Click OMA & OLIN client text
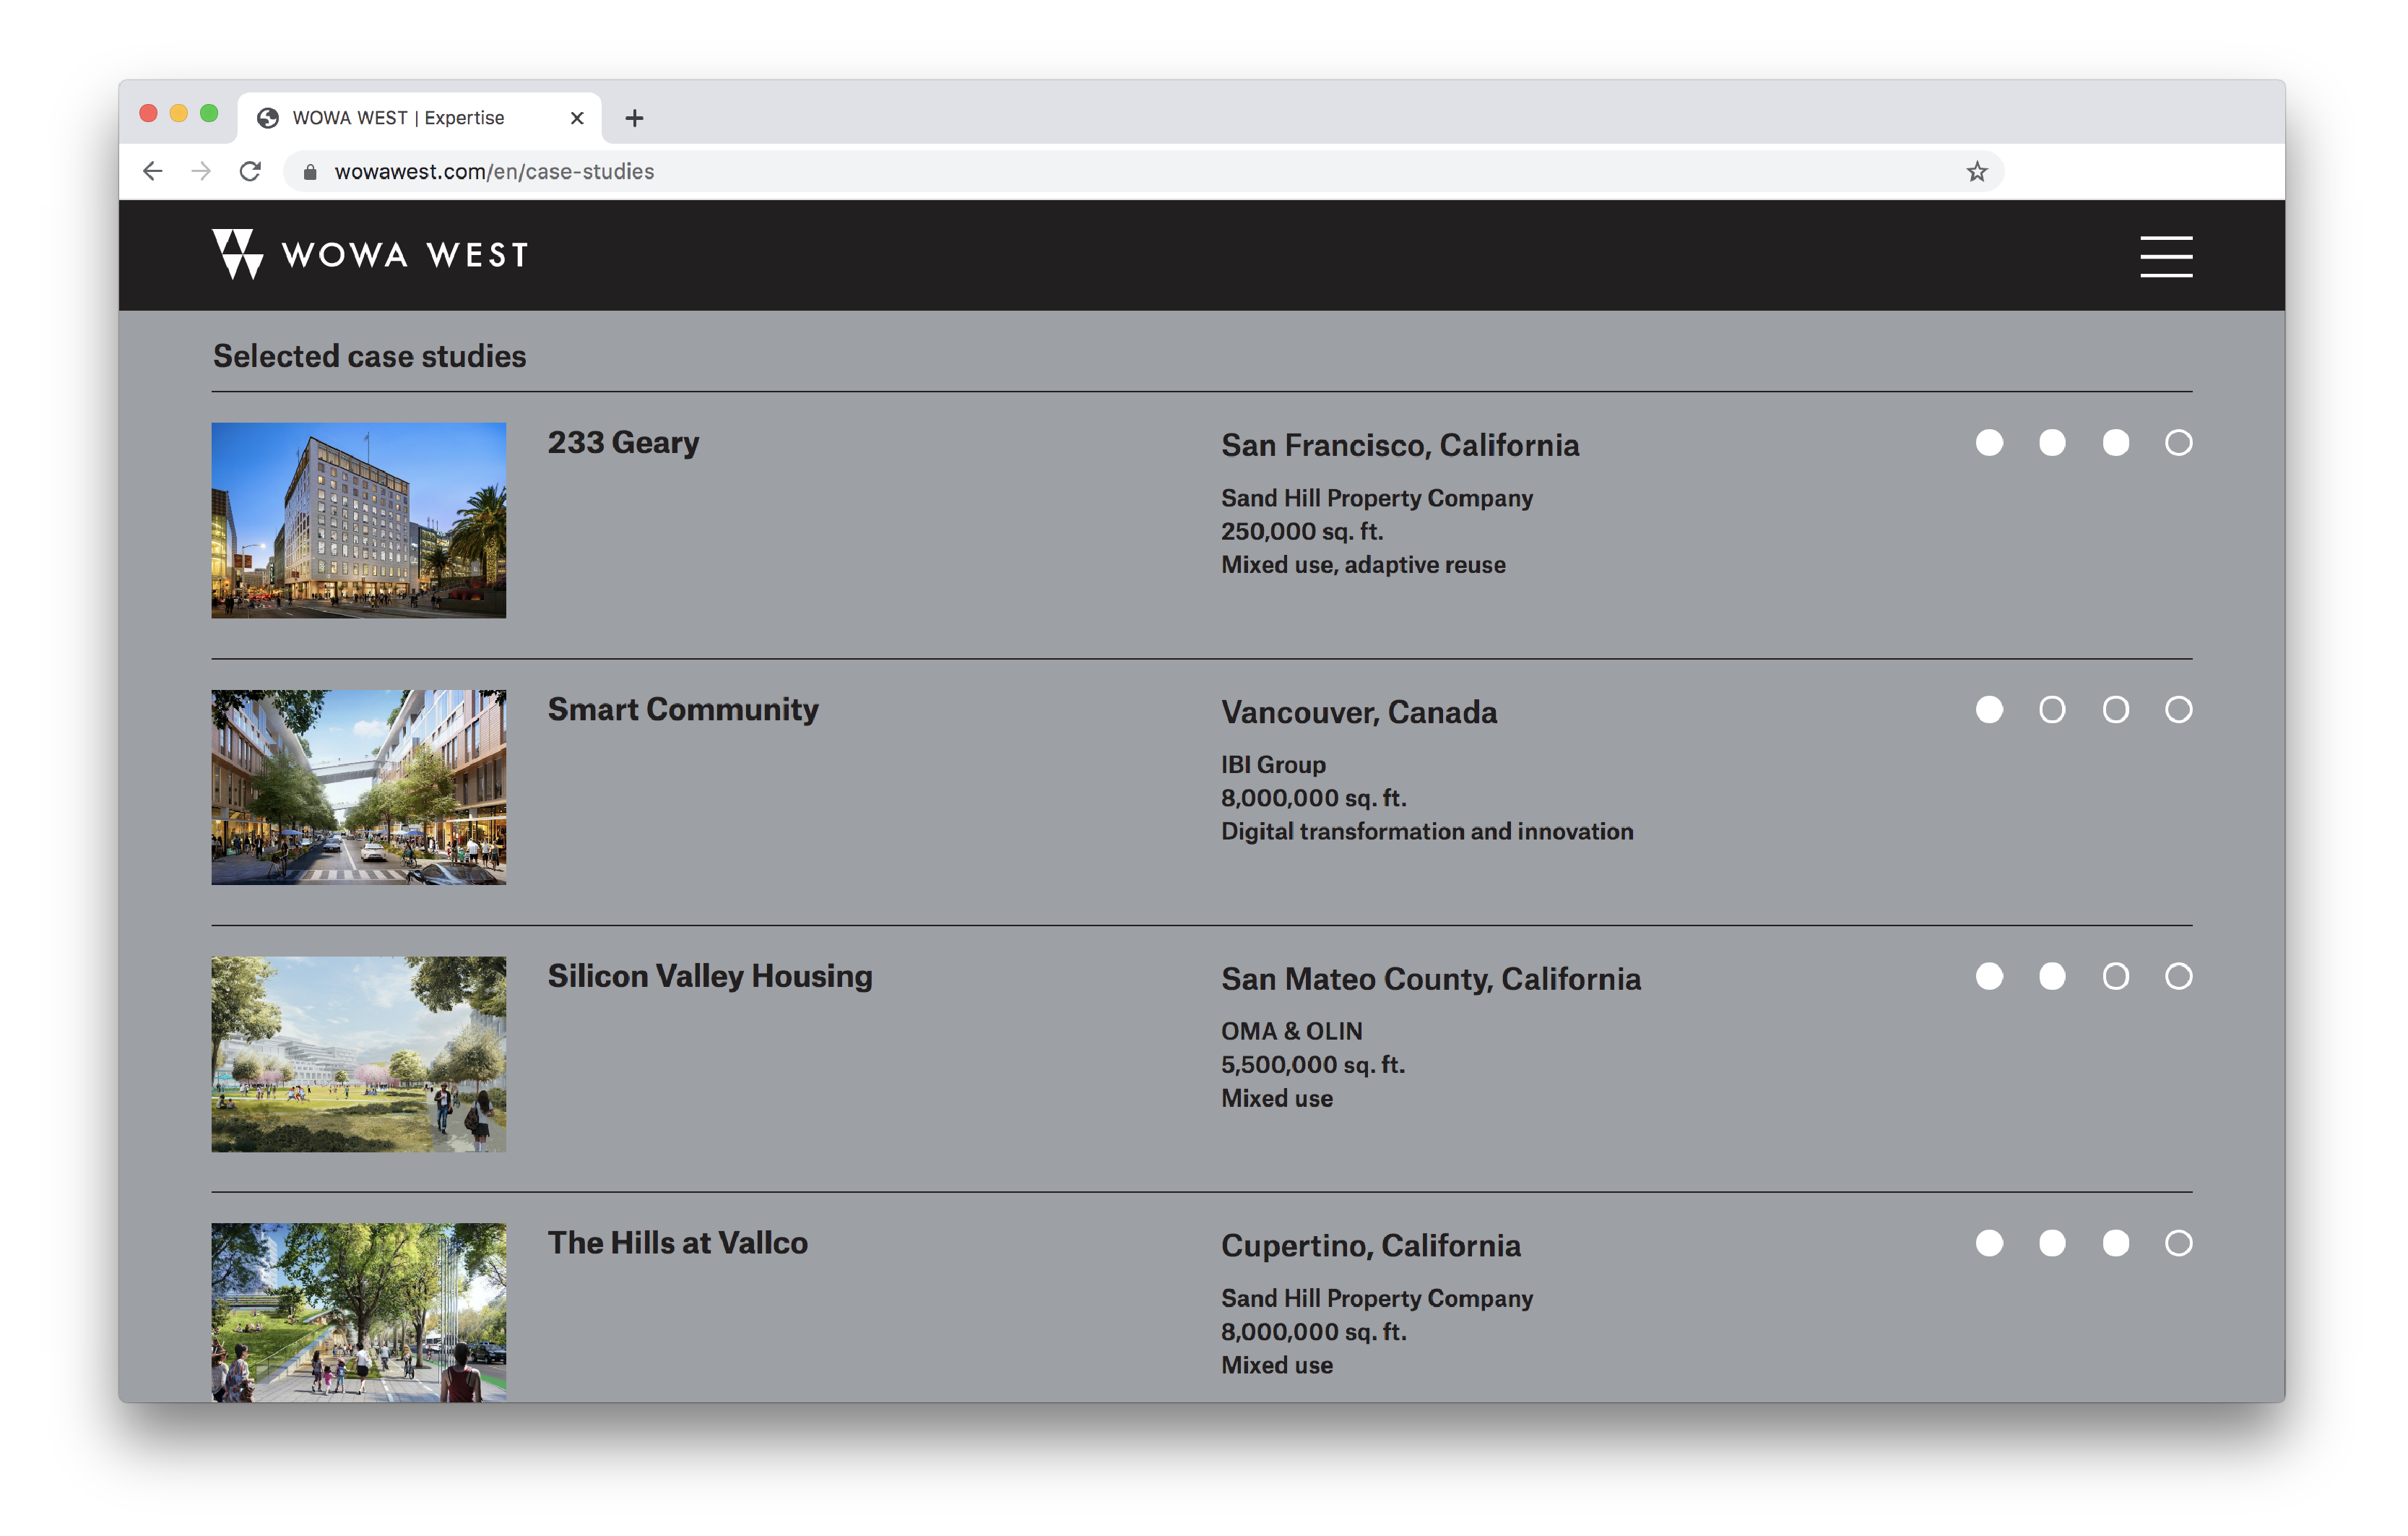The width and height of the screenshot is (2408, 1536). click(x=1291, y=1031)
